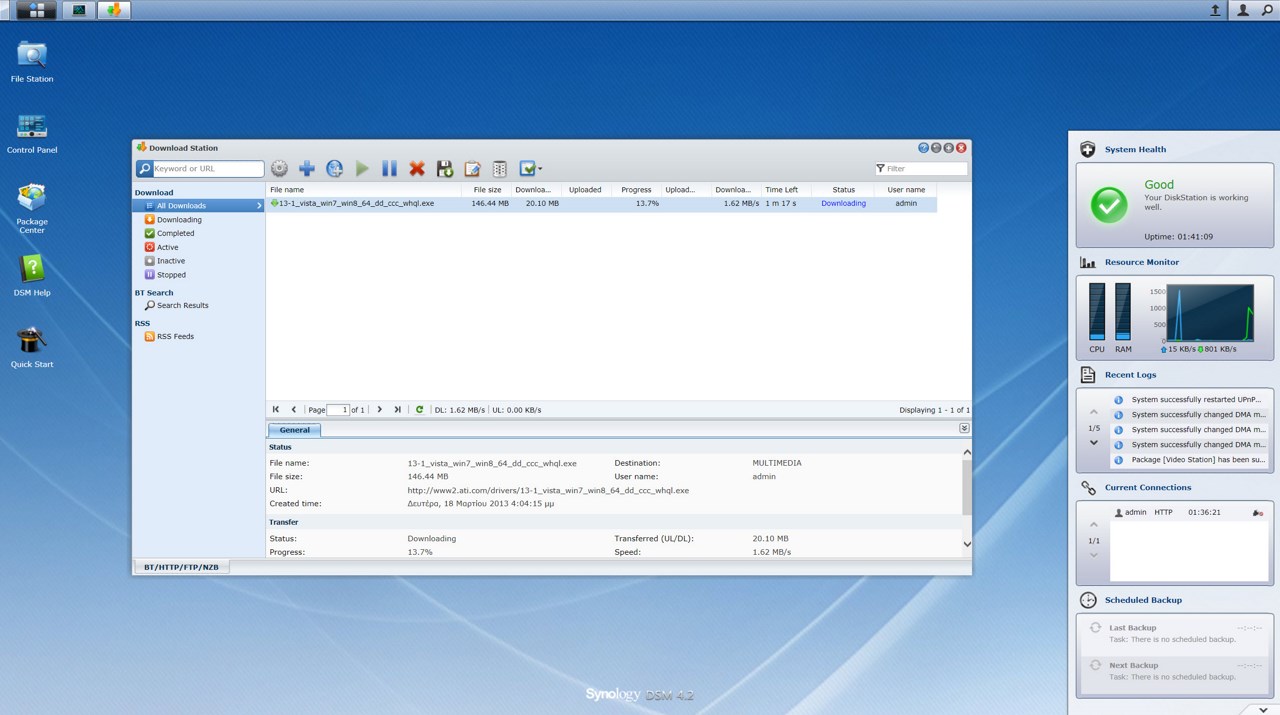Edit the selected download task
This screenshot has width=1280, height=715.
[x=472, y=169]
